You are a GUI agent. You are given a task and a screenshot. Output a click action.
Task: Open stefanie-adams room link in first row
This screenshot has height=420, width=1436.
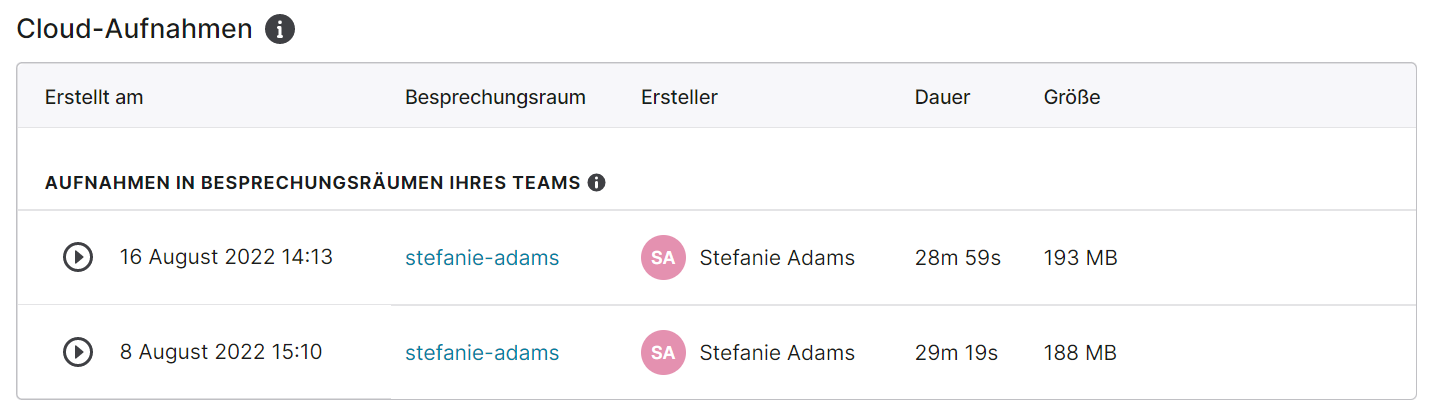point(482,258)
